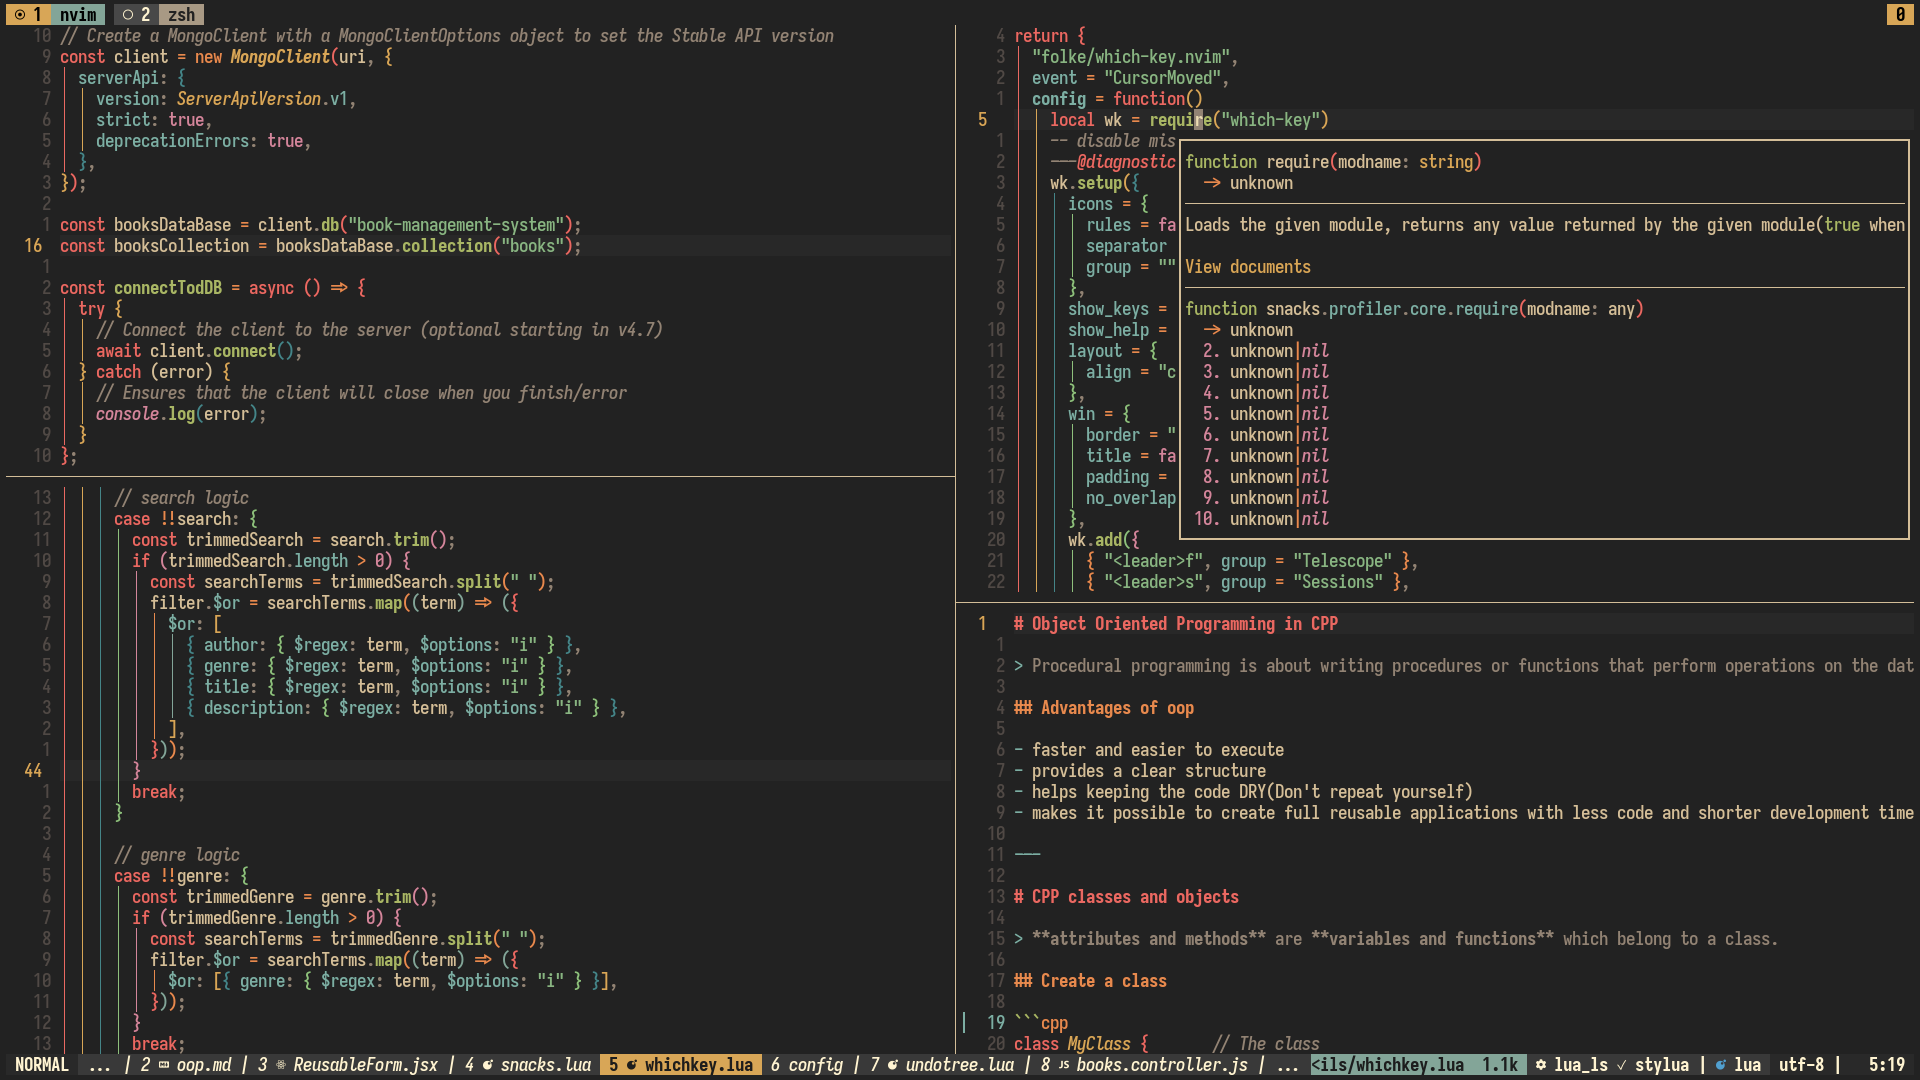Click the 5:19 cursor position indicator
The height and width of the screenshot is (1080, 1920).
point(1886,1065)
